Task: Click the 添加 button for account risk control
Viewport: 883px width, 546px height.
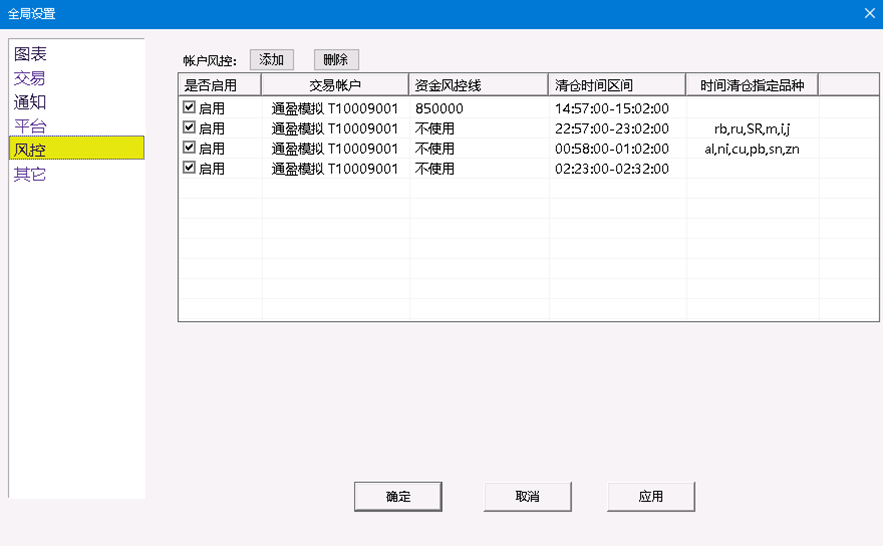Action: tap(271, 60)
